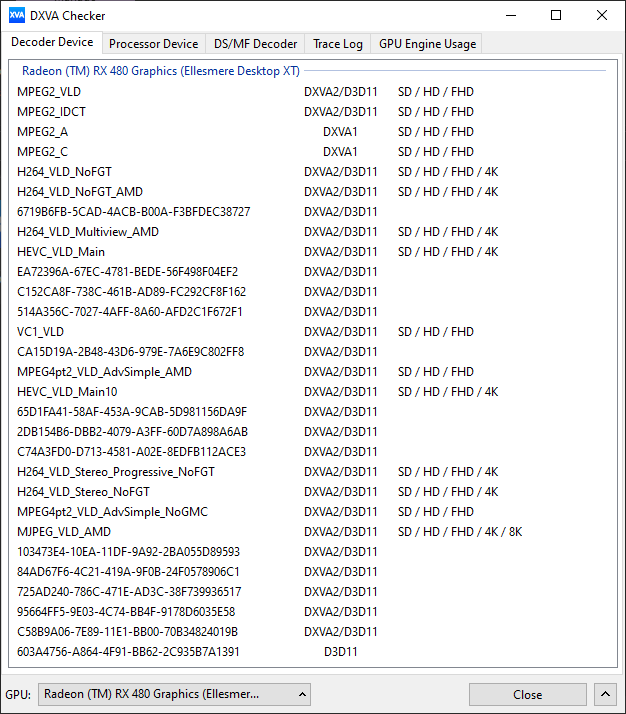Select GUID 514A356C-7027-4AFF-8A60-AFD2C1F672F1
Image resolution: width=626 pixels, height=714 pixels.
pyautogui.click(x=312, y=312)
